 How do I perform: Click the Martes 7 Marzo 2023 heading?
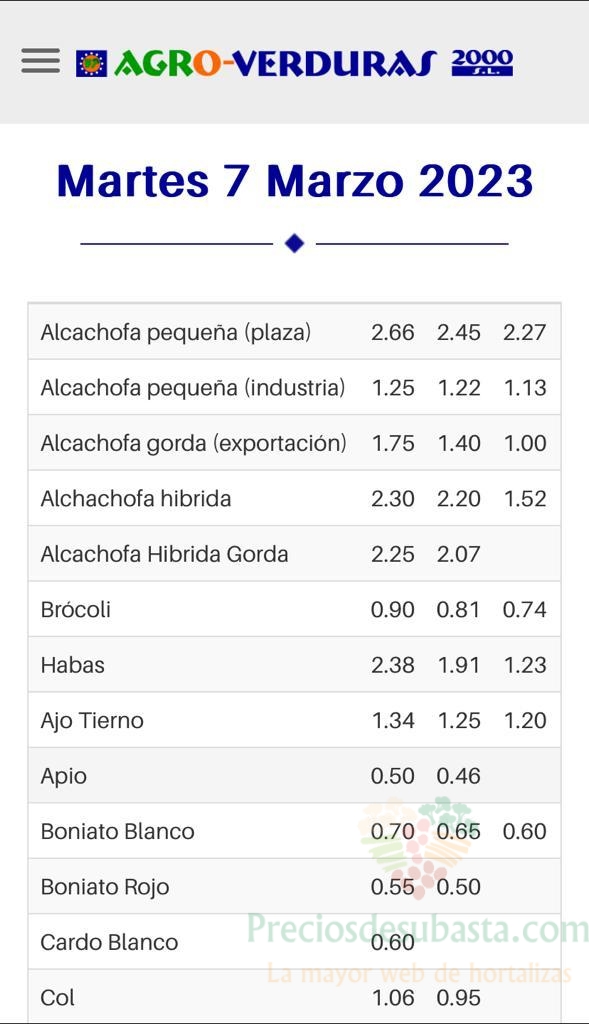pyautogui.click(x=294, y=180)
